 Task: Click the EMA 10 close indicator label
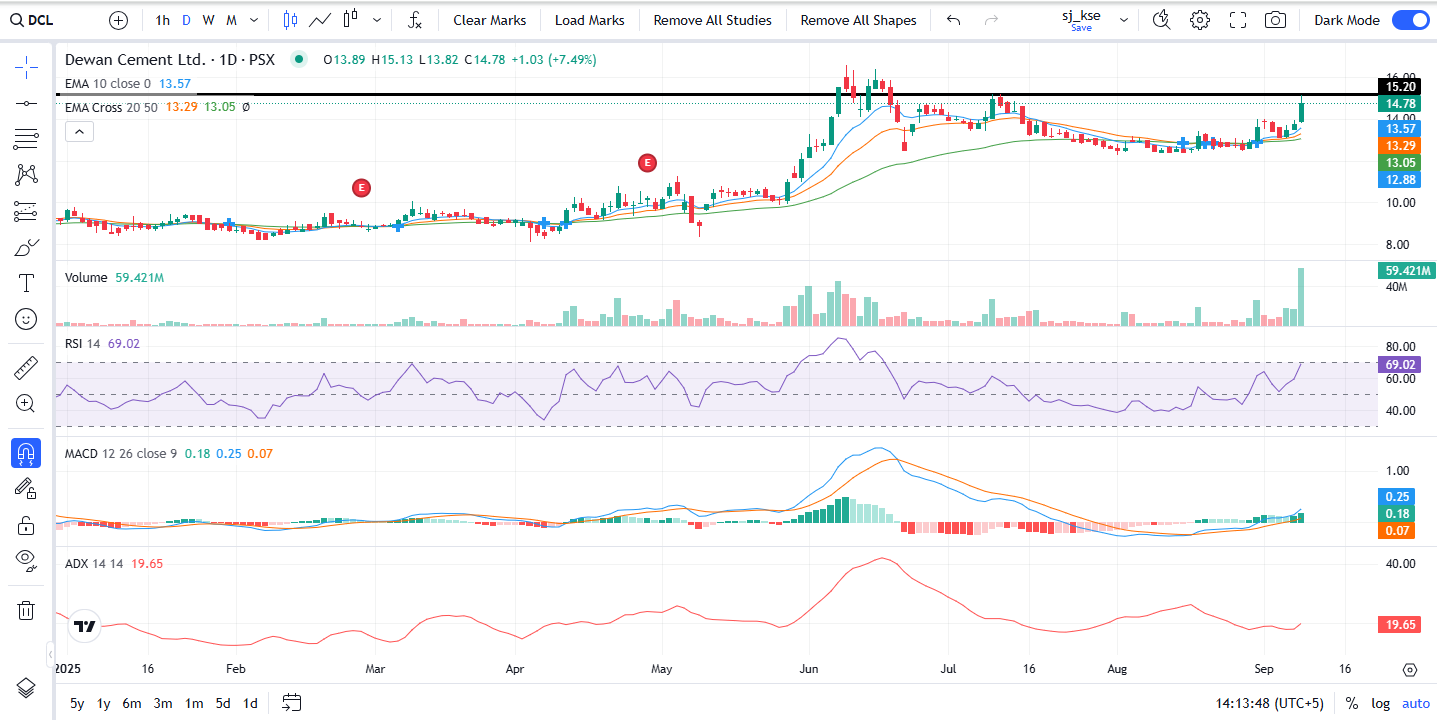[x=108, y=84]
